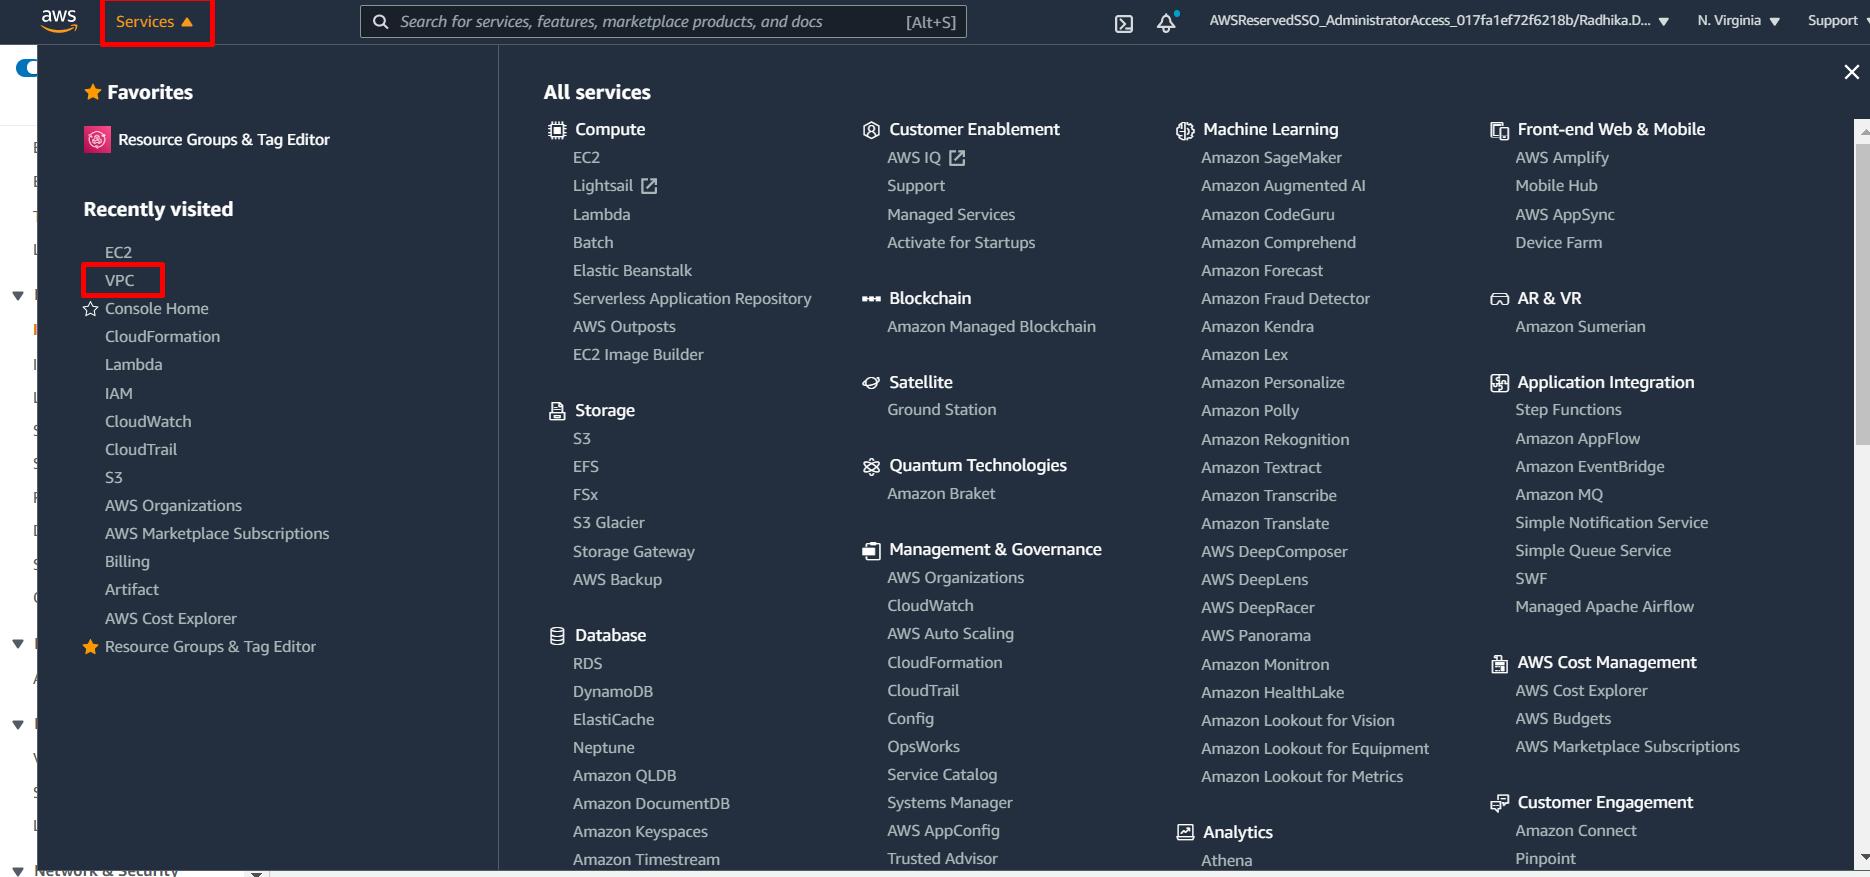Click the AWS Cost Management category icon
Screen dimensions: 1870x877
tap(1499, 663)
